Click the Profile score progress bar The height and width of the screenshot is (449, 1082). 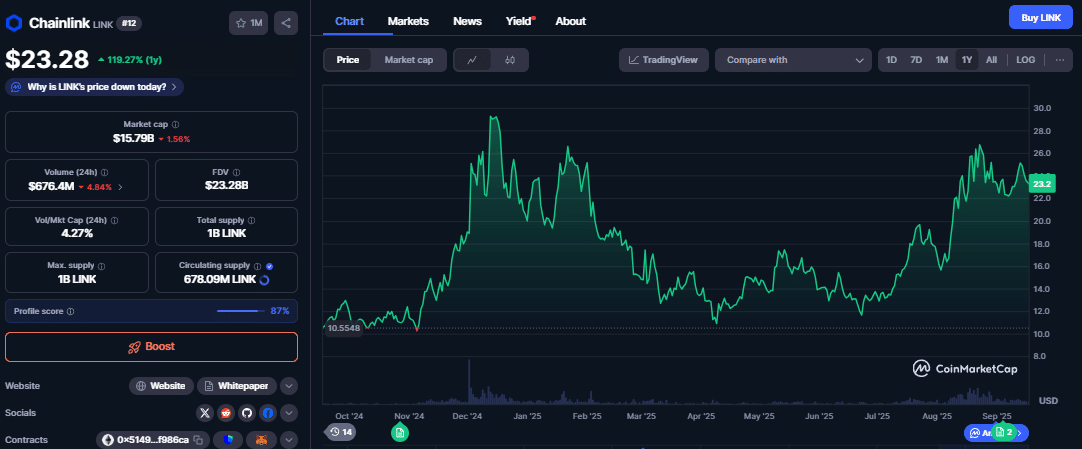[x=240, y=311]
